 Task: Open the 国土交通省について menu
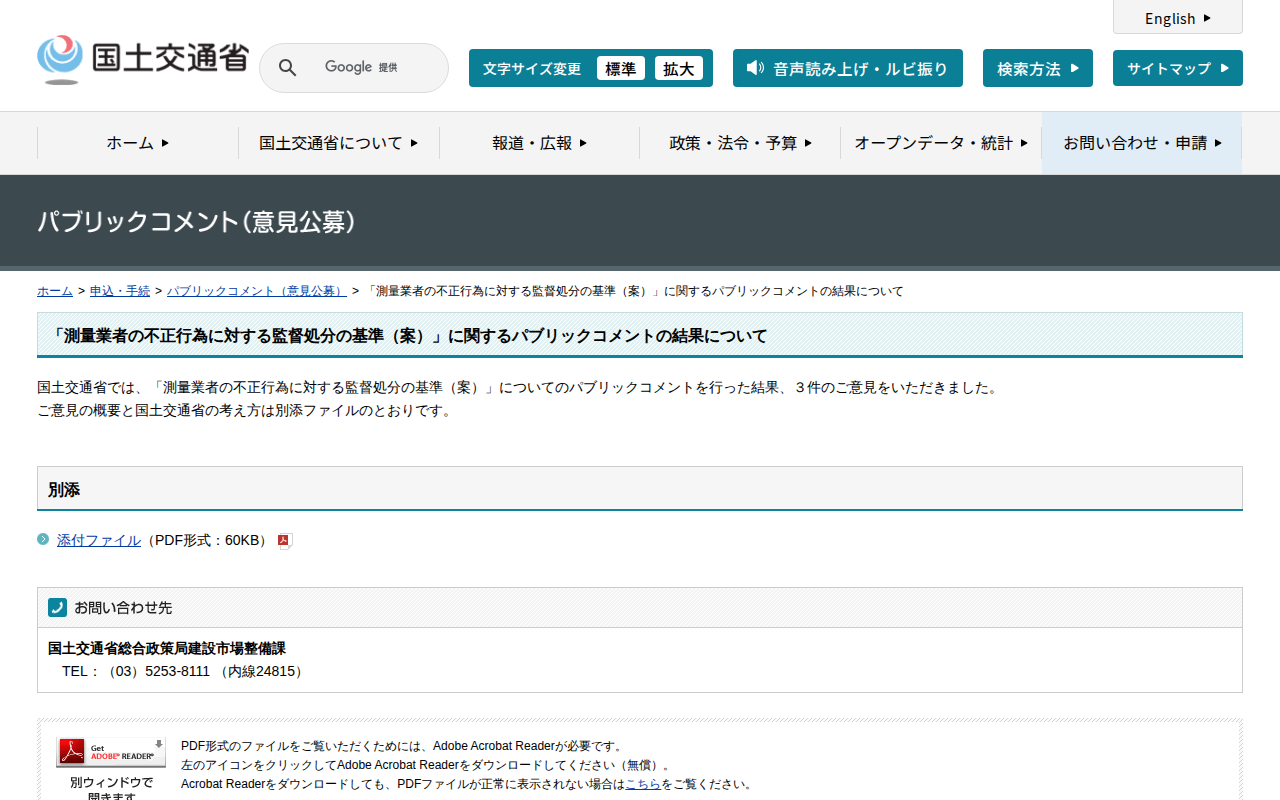[339, 143]
